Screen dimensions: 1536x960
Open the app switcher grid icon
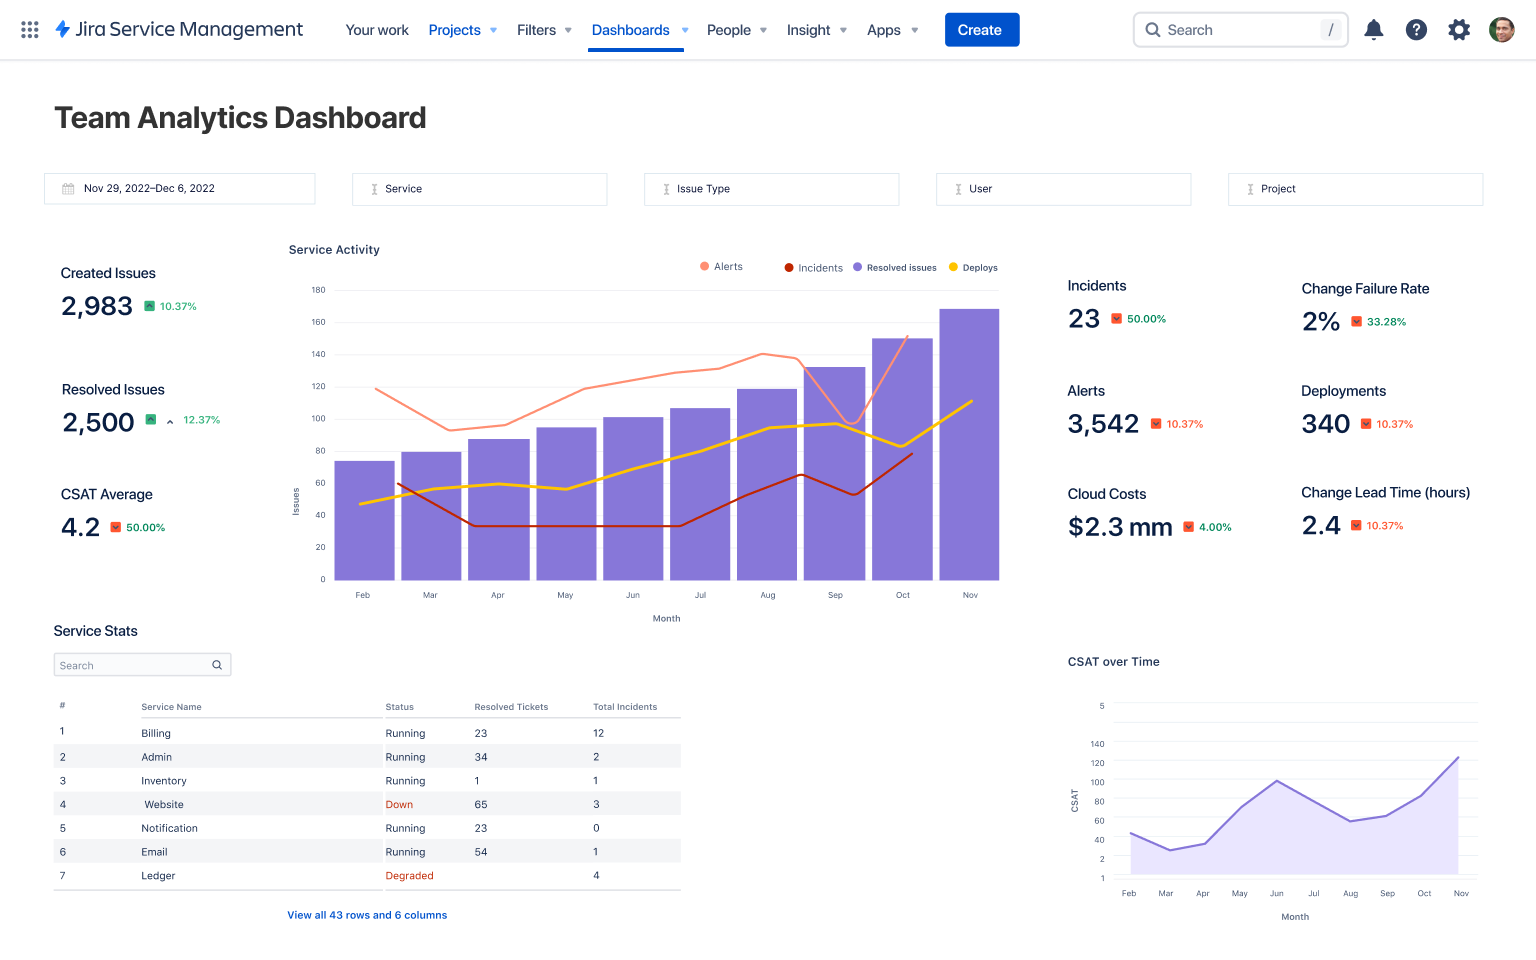click(29, 29)
